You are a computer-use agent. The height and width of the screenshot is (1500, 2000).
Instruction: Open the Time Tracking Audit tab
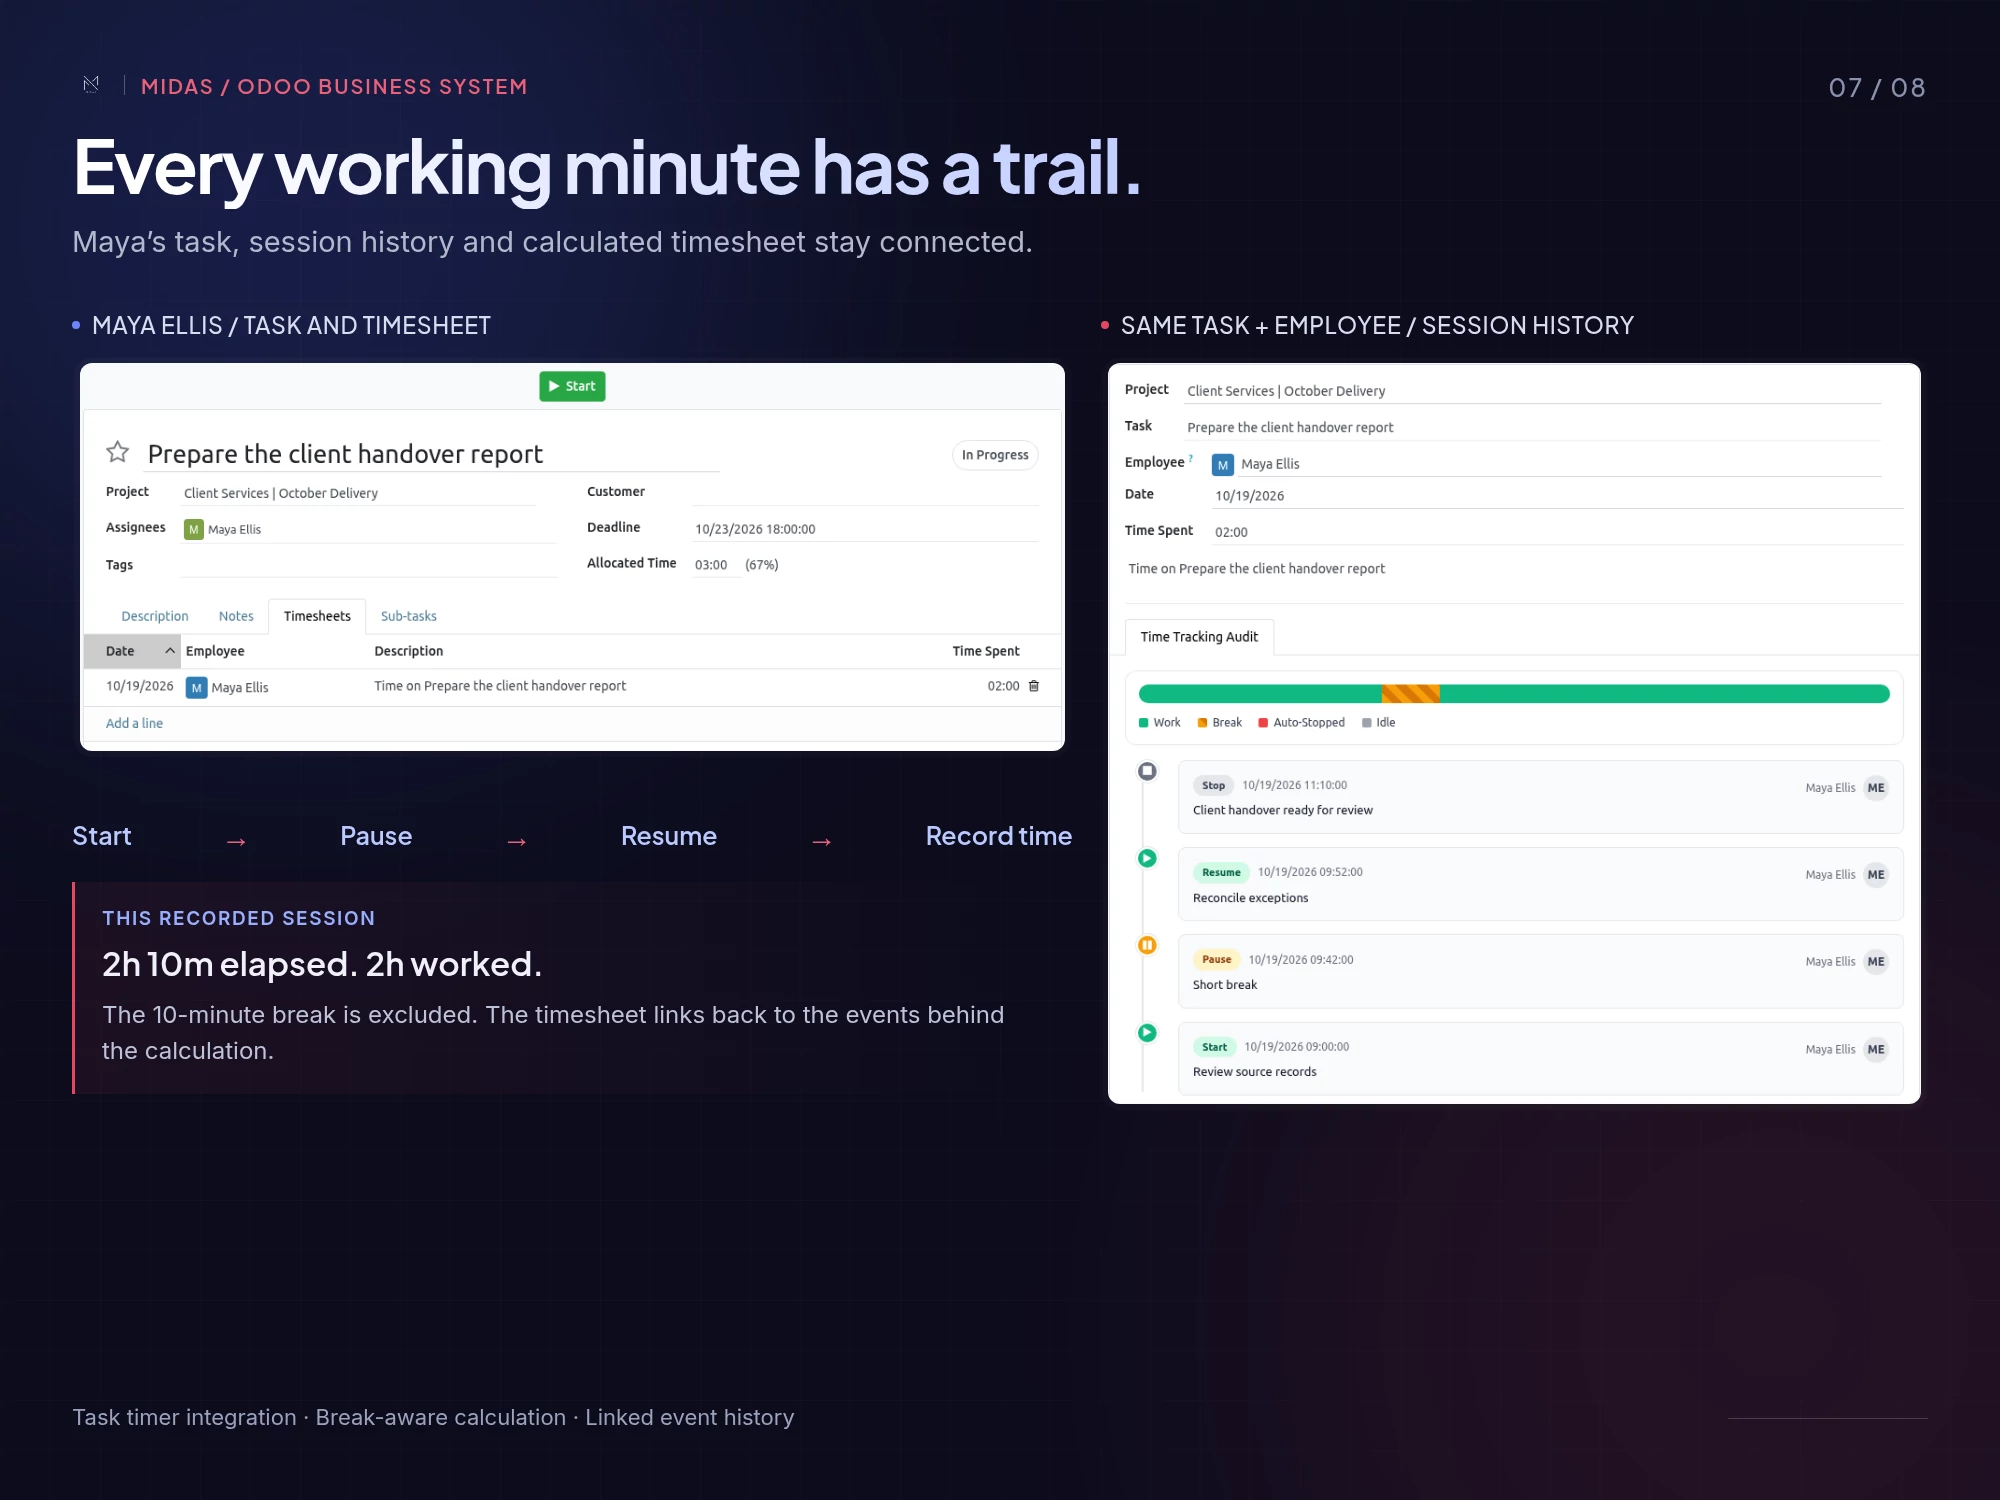[x=1199, y=637]
